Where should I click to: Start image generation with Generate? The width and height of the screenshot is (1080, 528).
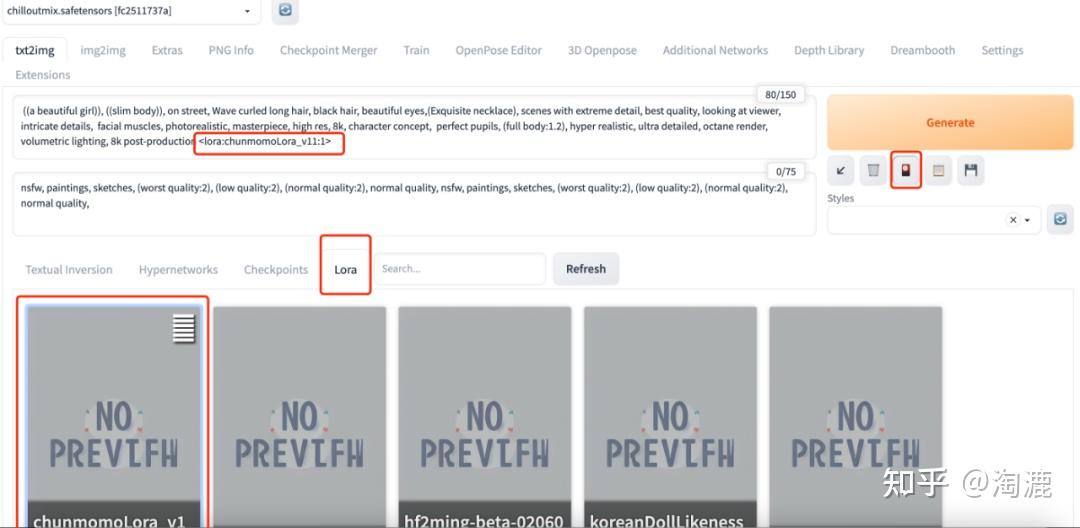tap(950, 123)
